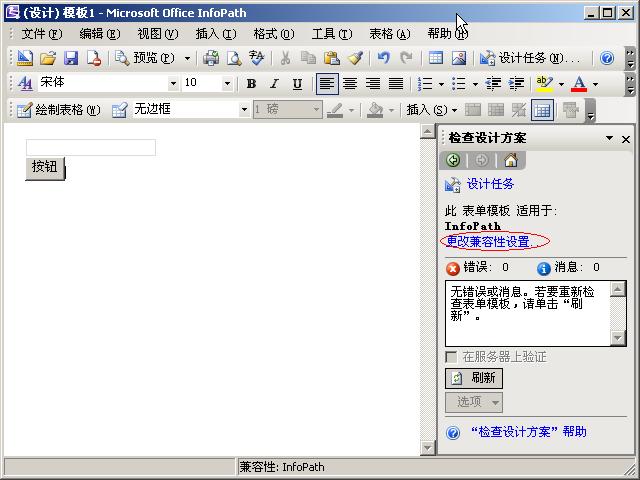Click the 设计任务 link in task pane
640x480 pixels.
(490, 184)
